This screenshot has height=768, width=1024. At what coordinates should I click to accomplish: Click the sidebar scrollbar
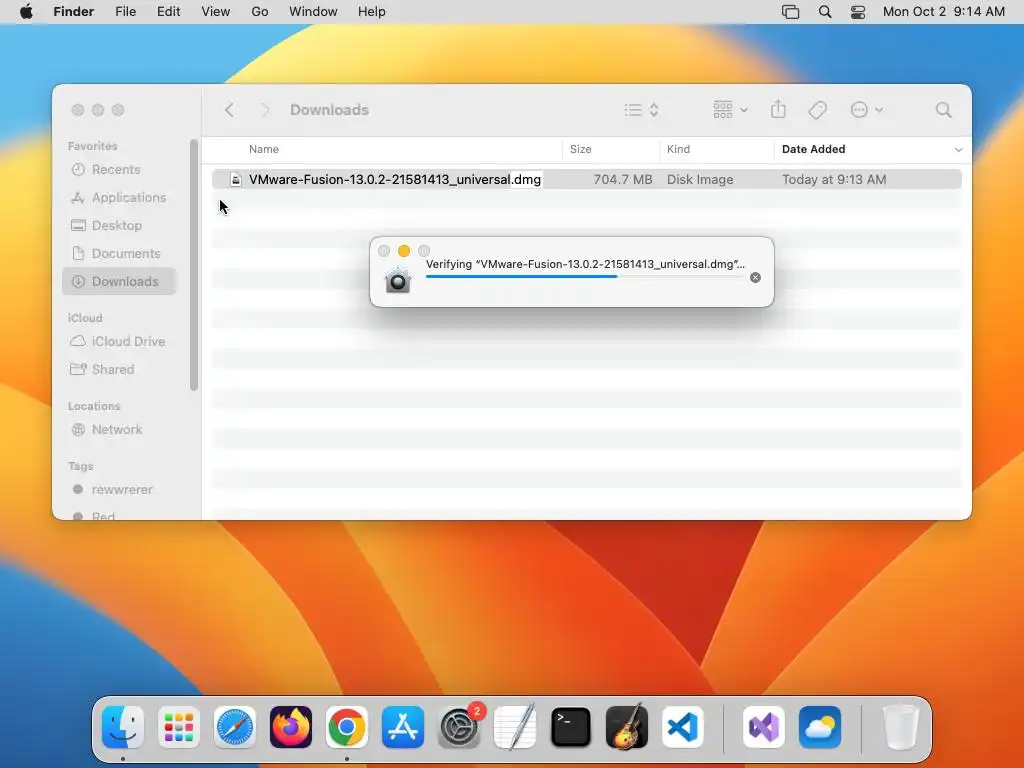(x=193, y=265)
